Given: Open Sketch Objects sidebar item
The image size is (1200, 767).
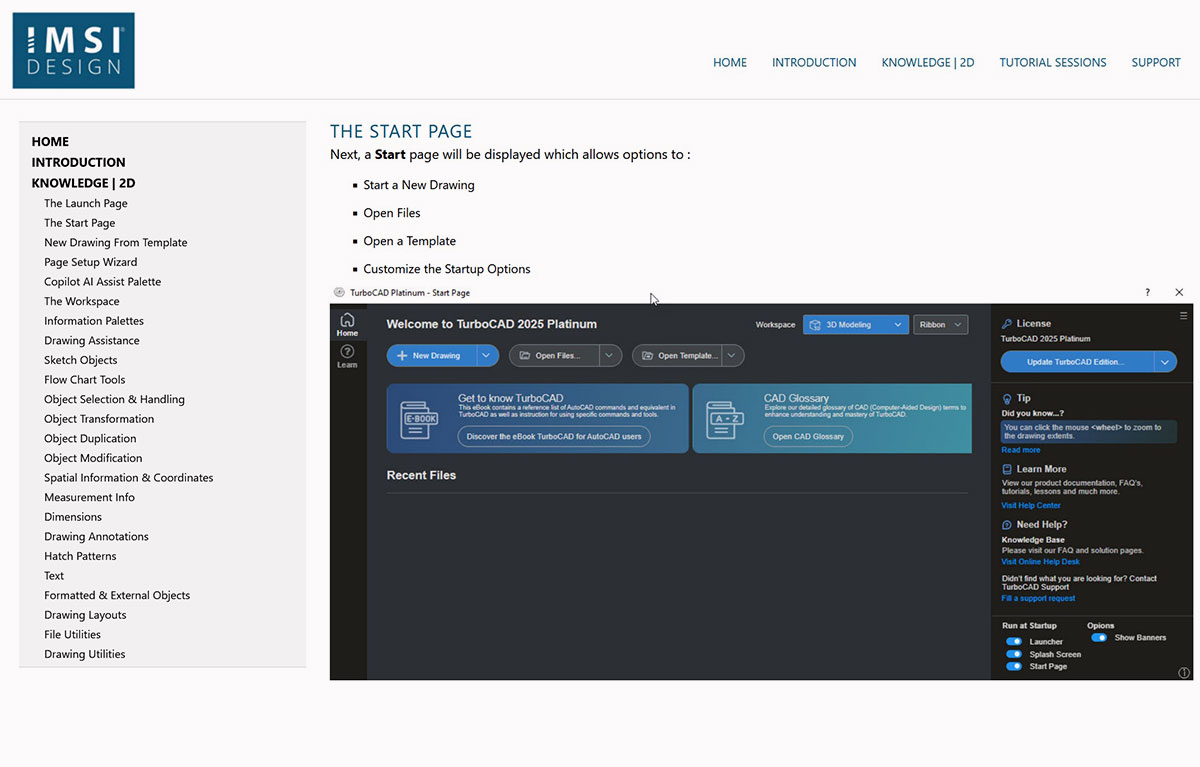Looking at the screenshot, I should pos(80,360).
